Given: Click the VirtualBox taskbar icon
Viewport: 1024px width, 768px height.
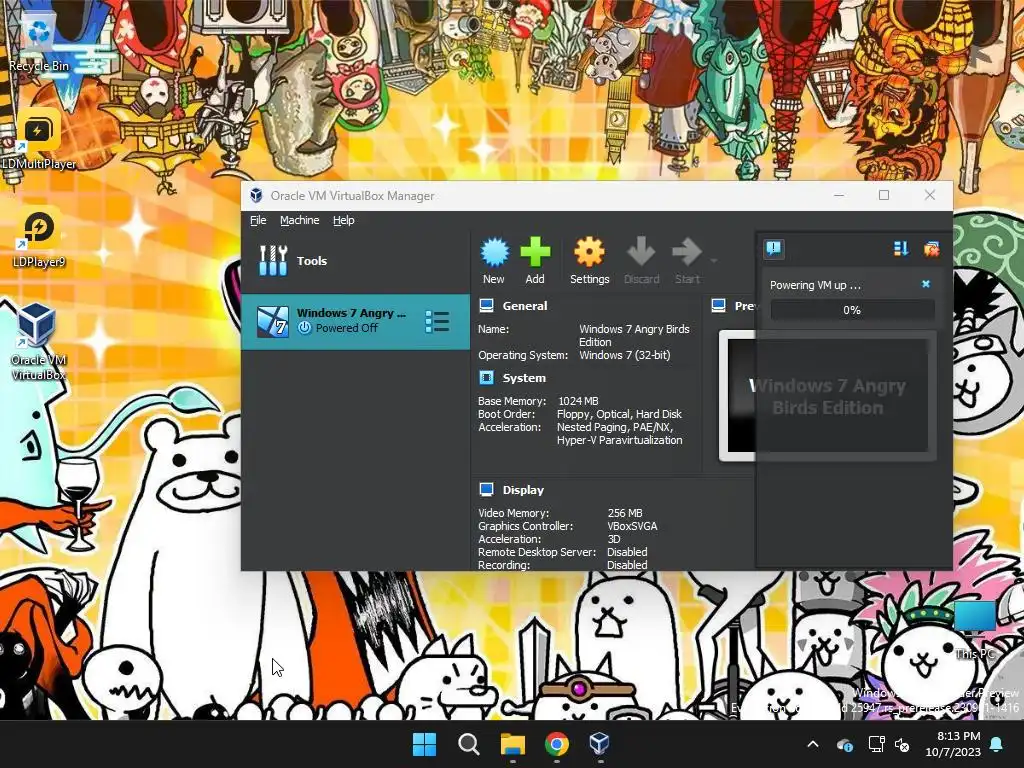Looking at the screenshot, I should 600,744.
